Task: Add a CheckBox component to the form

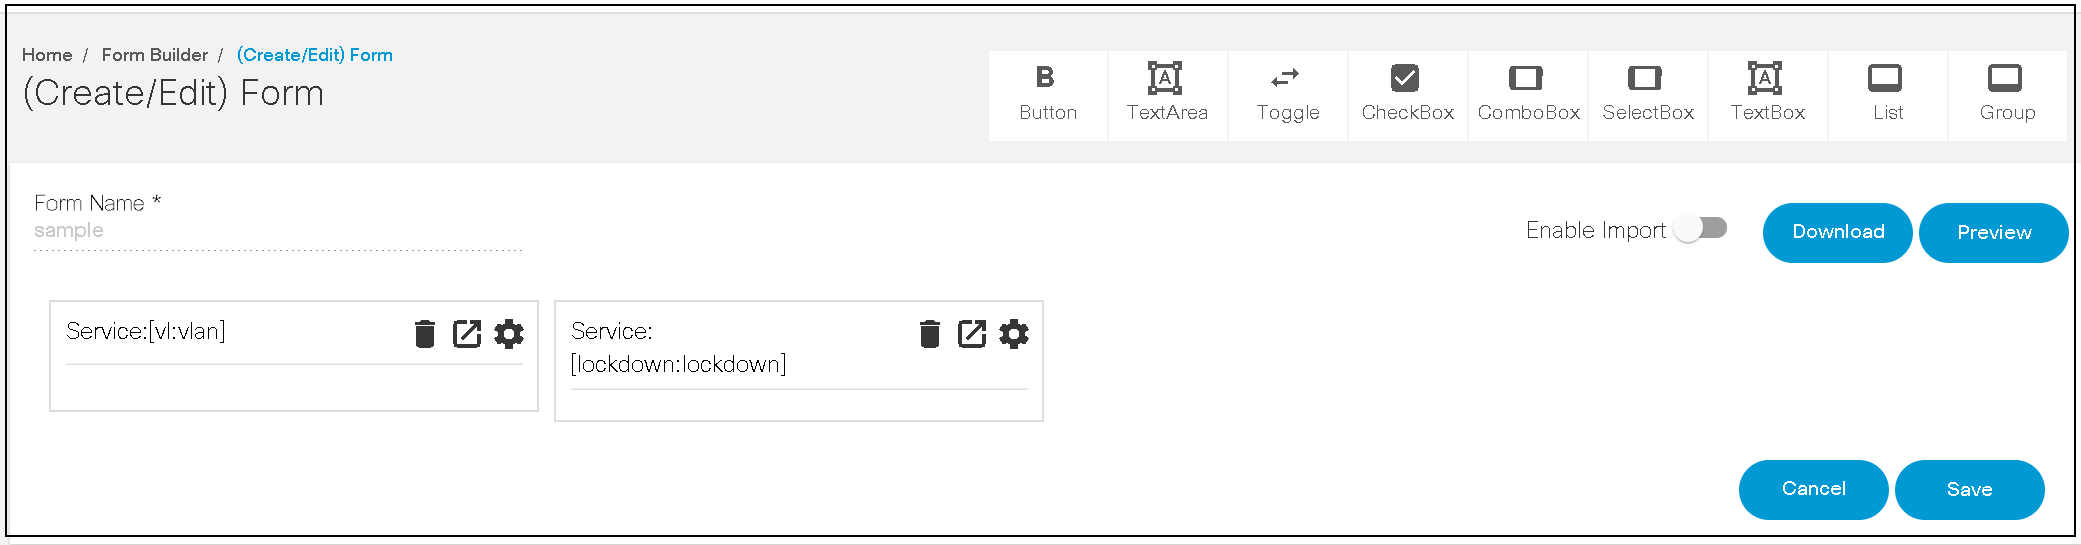Action: click(x=1407, y=94)
